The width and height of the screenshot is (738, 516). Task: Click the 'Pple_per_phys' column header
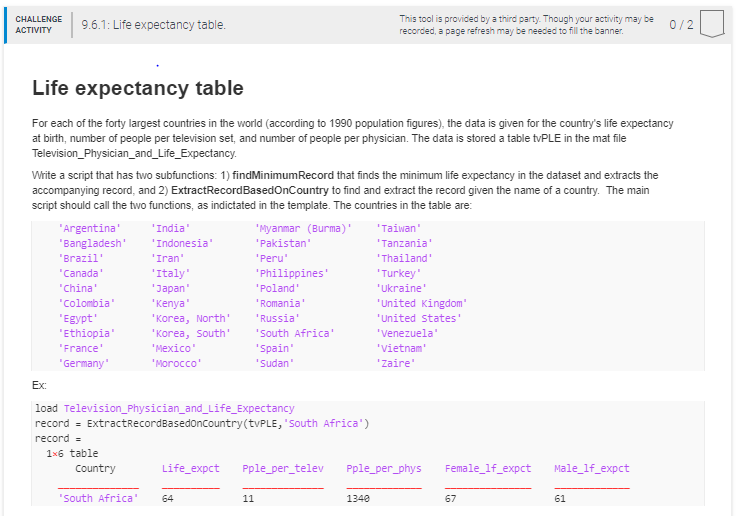point(384,468)
